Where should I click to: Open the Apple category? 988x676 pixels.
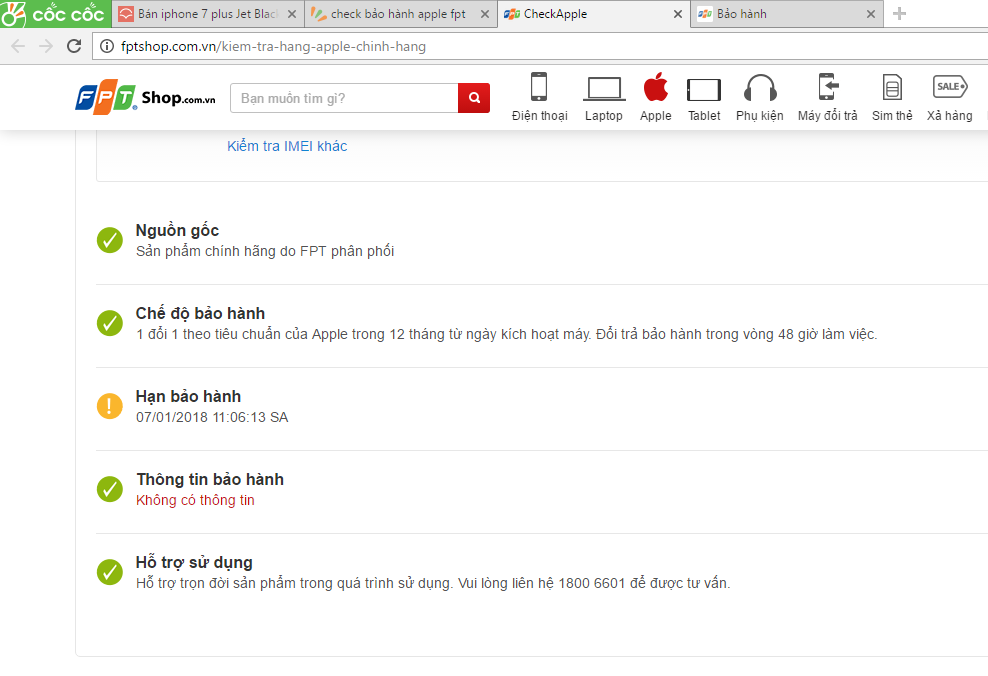pos(655,96)
